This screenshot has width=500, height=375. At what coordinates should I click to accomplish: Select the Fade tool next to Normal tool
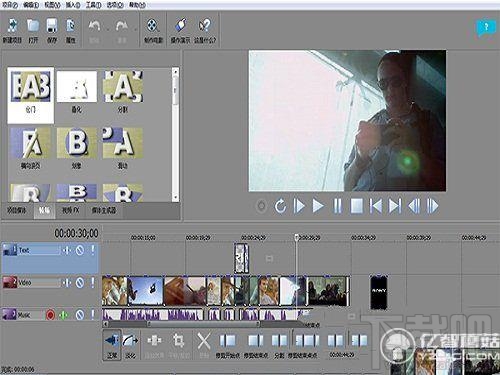pyautogui.click(x=130, y=344)
